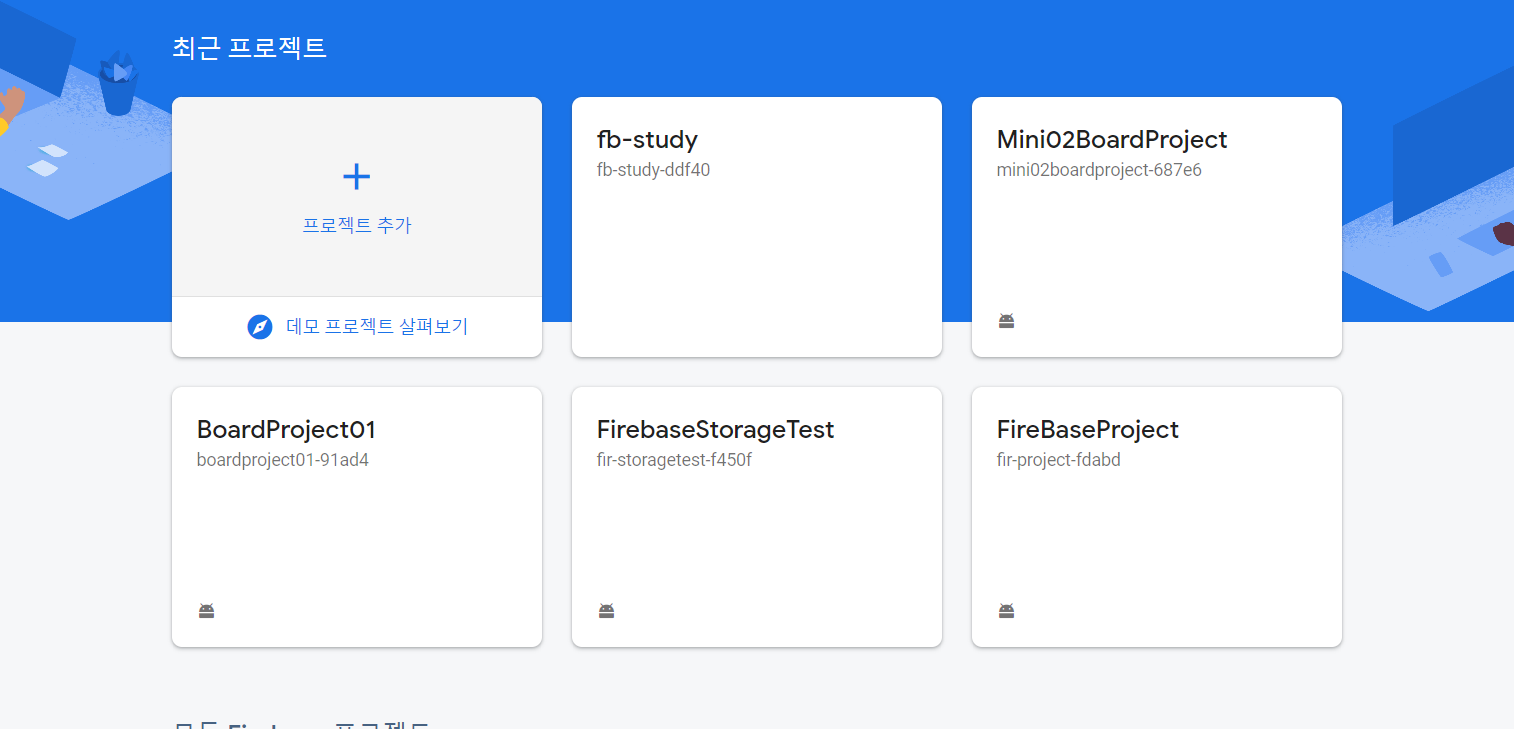1514x729 pixels.
Task: Click Android icon on FirebaseStorageTest card
Action: tap(606, 610)
